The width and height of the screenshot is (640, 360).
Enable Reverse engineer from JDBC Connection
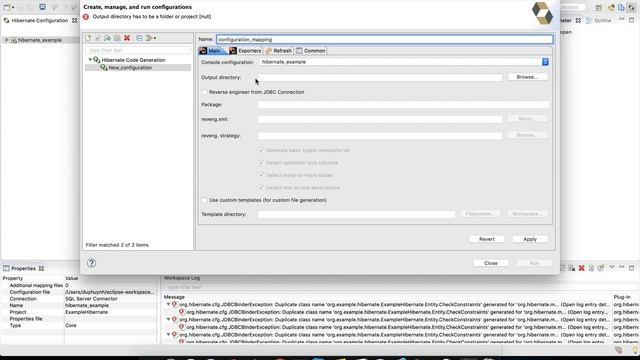204,92
